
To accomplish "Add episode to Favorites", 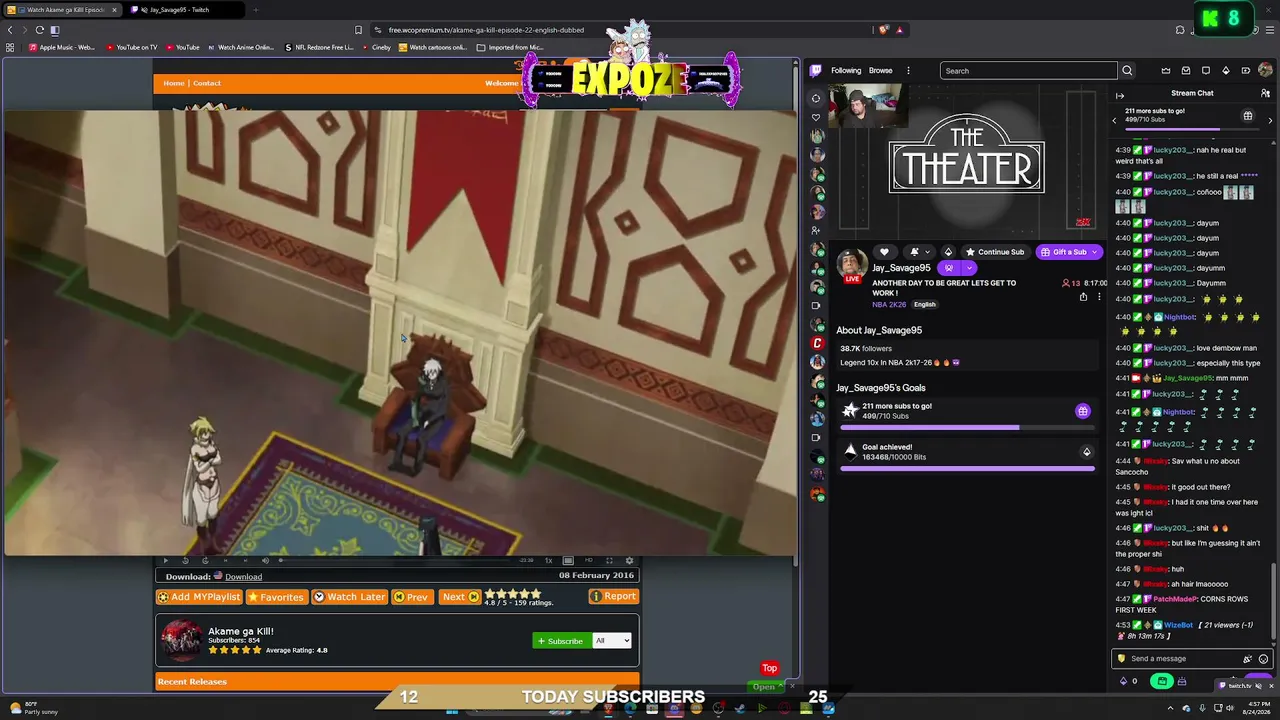I will 276,597.
